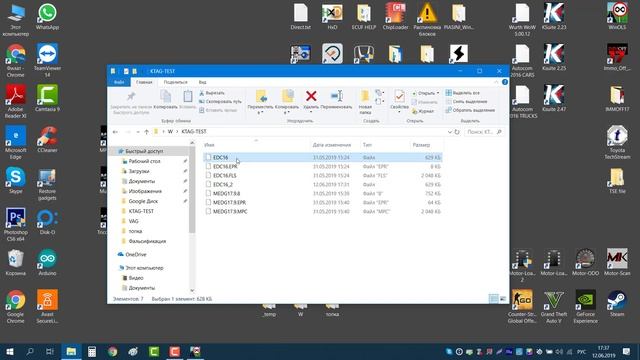Click the red X delete icon in ribbon
Screen dimensions: 640x360
pyautogui.click(x=311, y=96)
